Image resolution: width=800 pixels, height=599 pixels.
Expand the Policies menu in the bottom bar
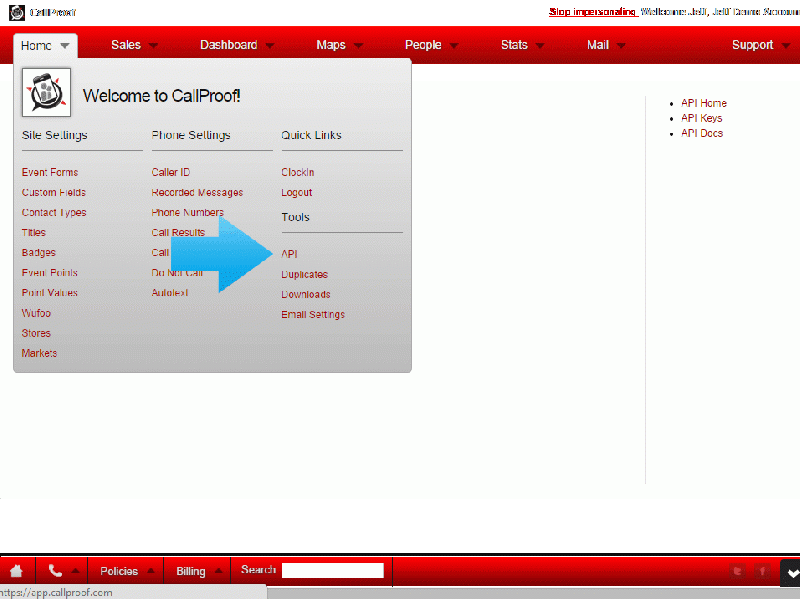[x=126, y=571]
